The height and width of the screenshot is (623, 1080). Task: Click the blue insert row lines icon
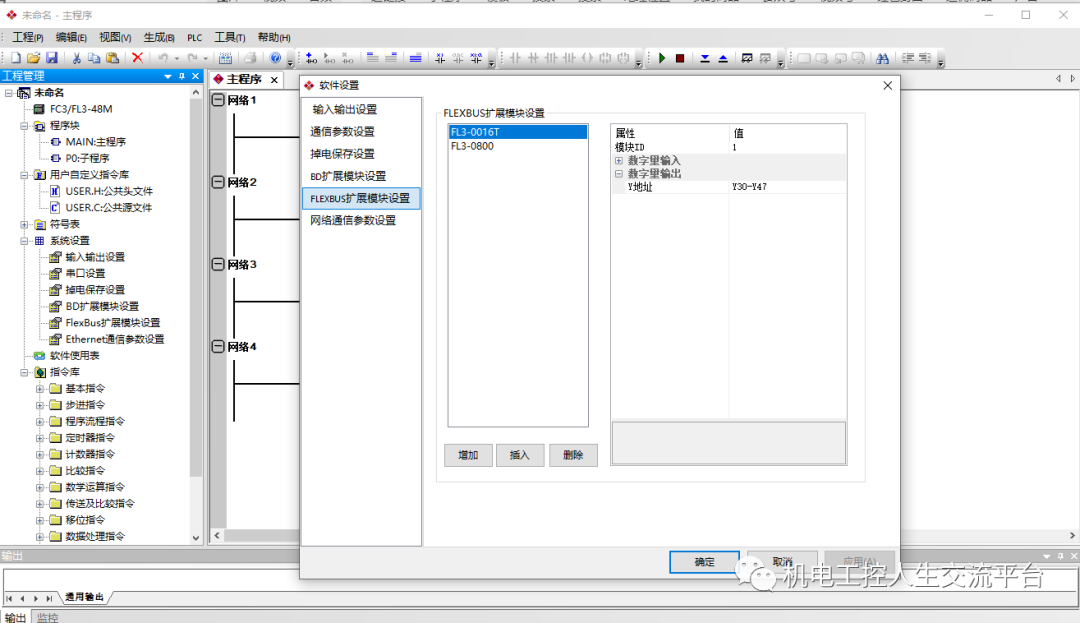point(372,59)
